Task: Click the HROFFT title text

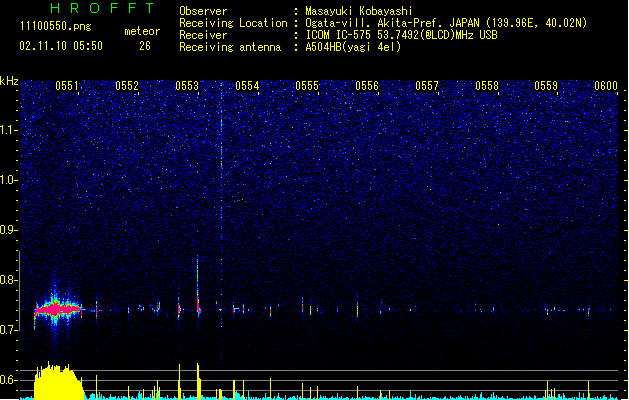Action: tap(102, 8)
